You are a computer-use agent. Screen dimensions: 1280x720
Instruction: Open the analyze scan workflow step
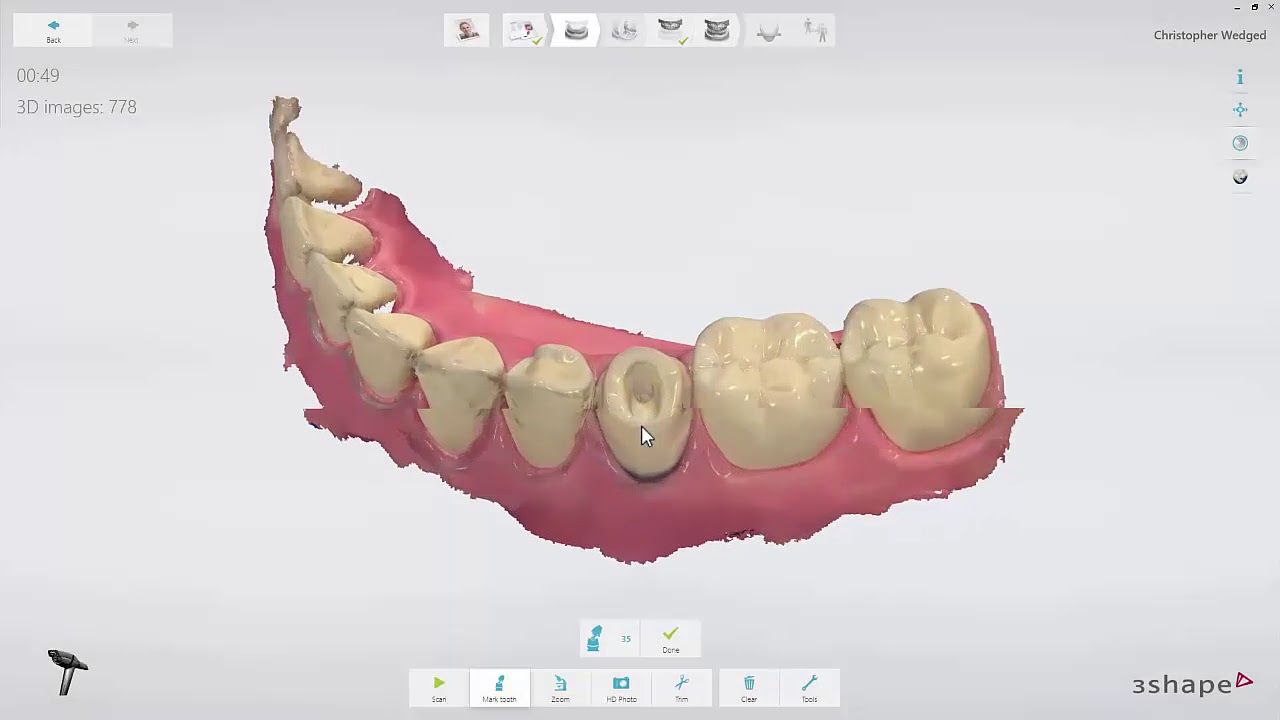[x=768, y=31]
